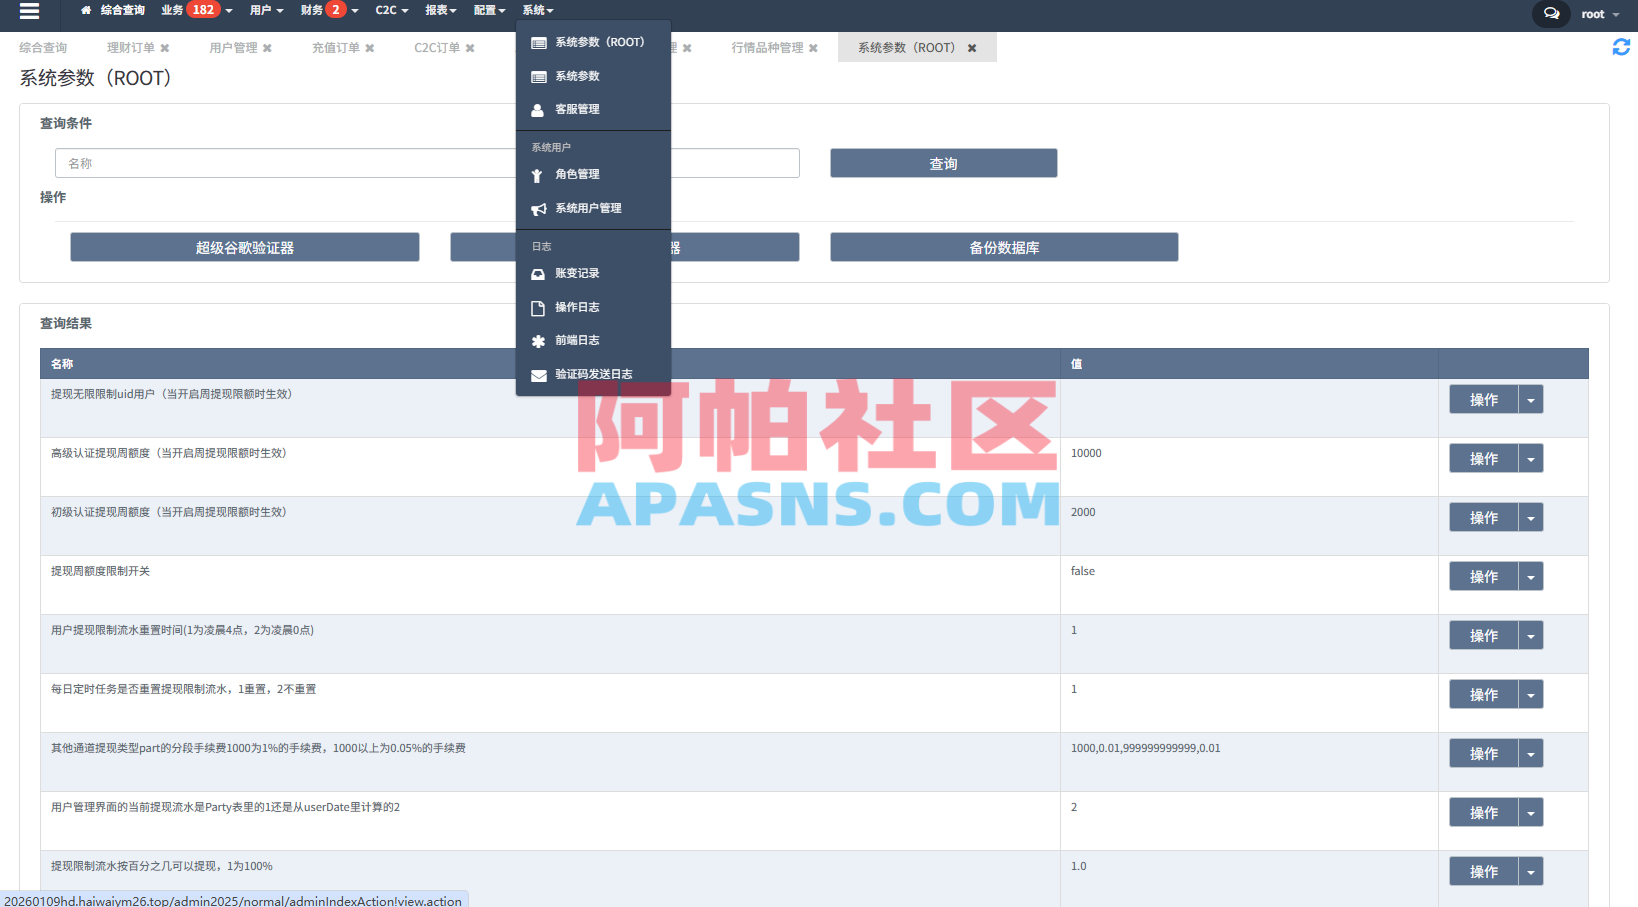Click 备份数据库 button
Screen dimensions: 1638x907
tap(1004, 247)
